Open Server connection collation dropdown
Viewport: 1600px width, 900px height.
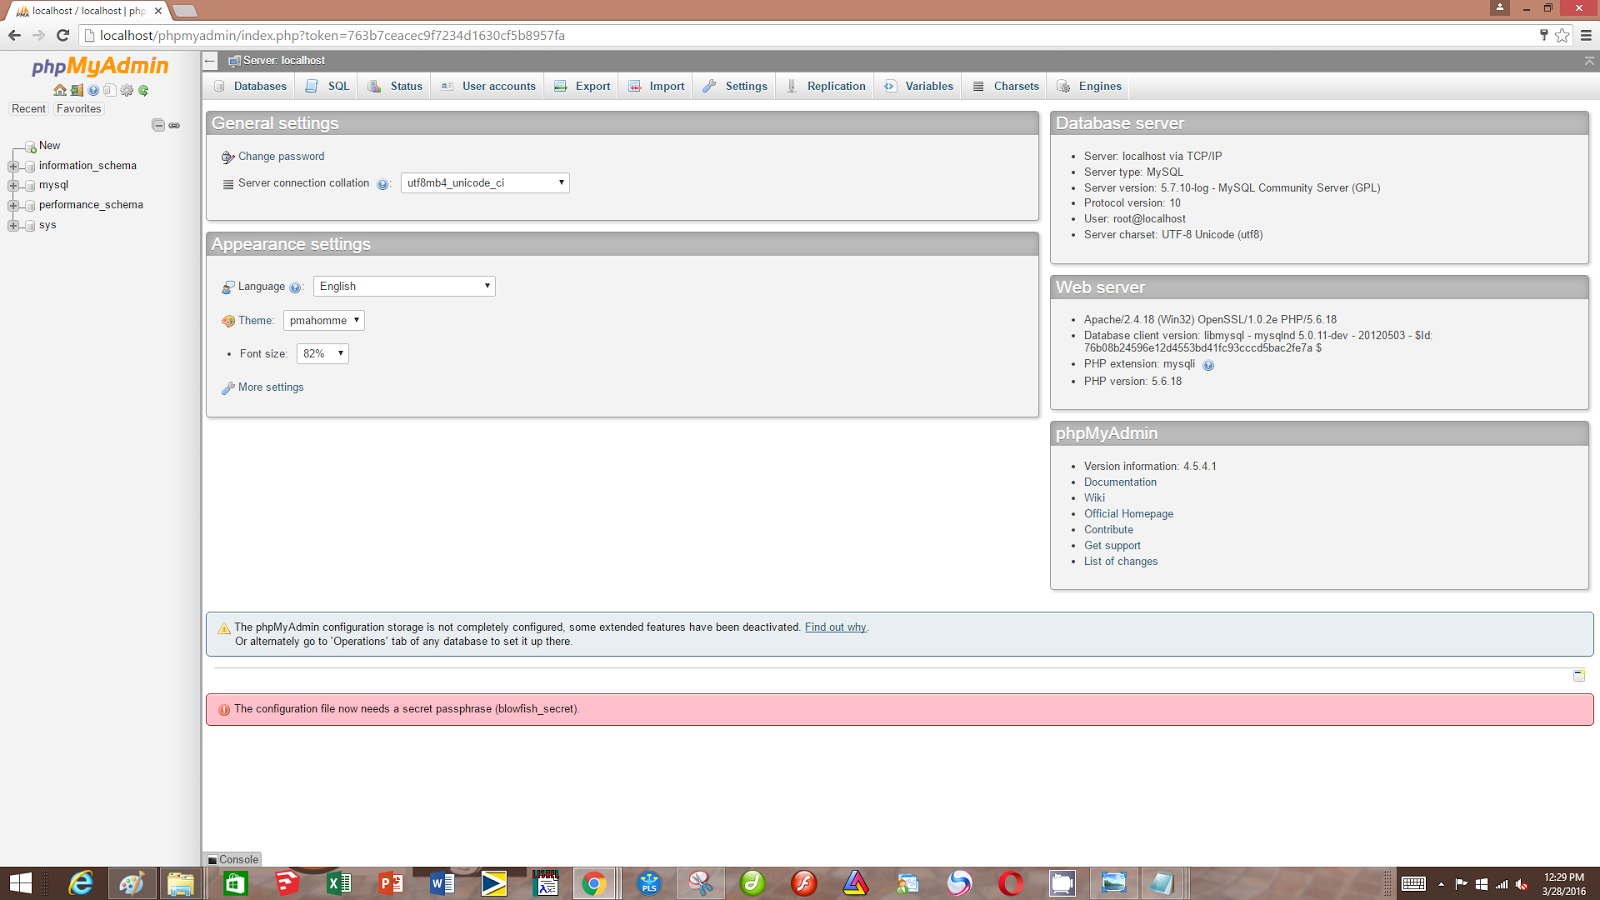coord(485,183)
